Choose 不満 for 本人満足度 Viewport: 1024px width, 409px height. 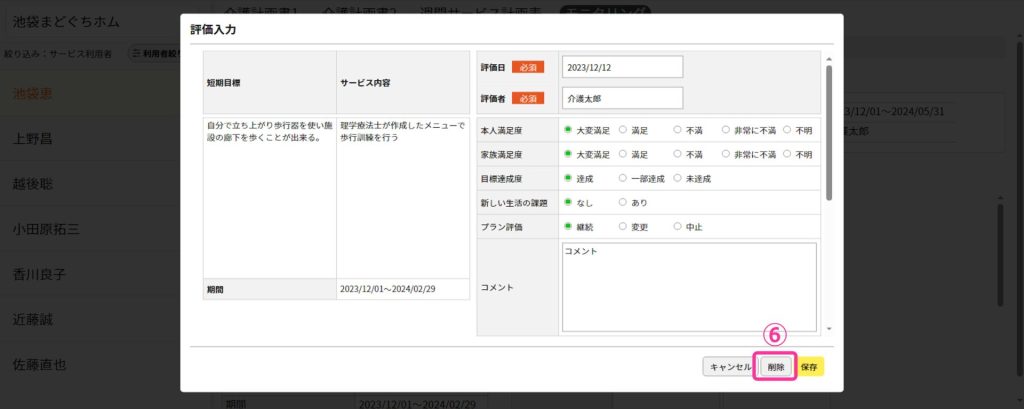pyautogui.click(x=677, y=129)
